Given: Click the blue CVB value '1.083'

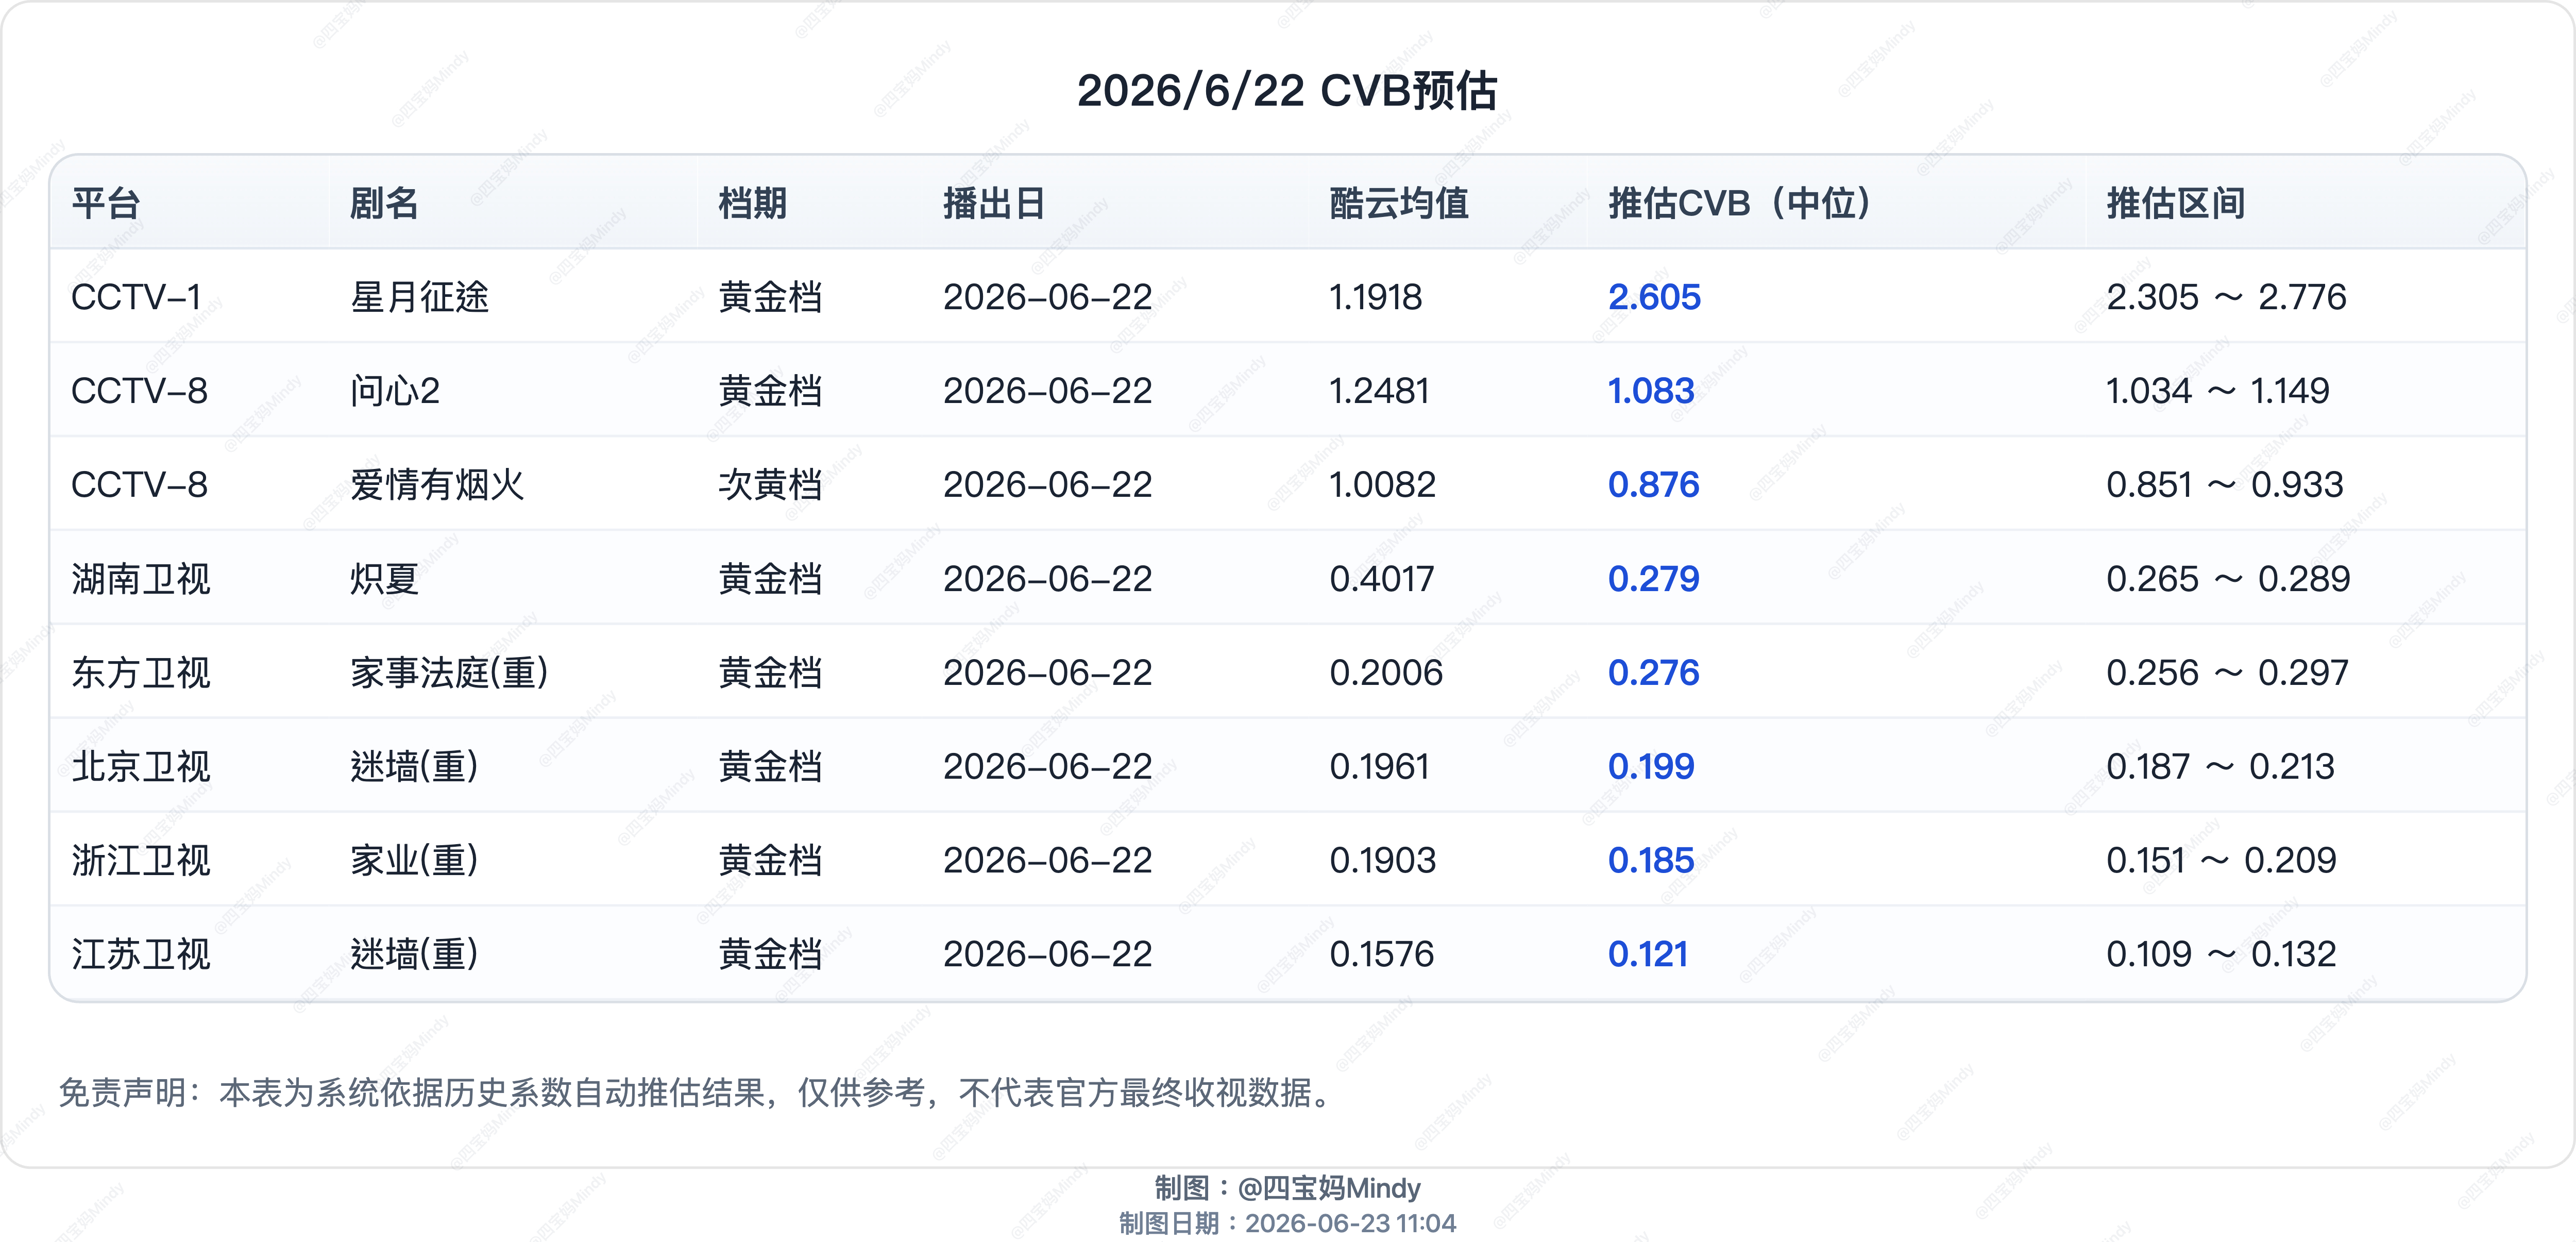Looking at the screenshot, I should point(1651,391).
